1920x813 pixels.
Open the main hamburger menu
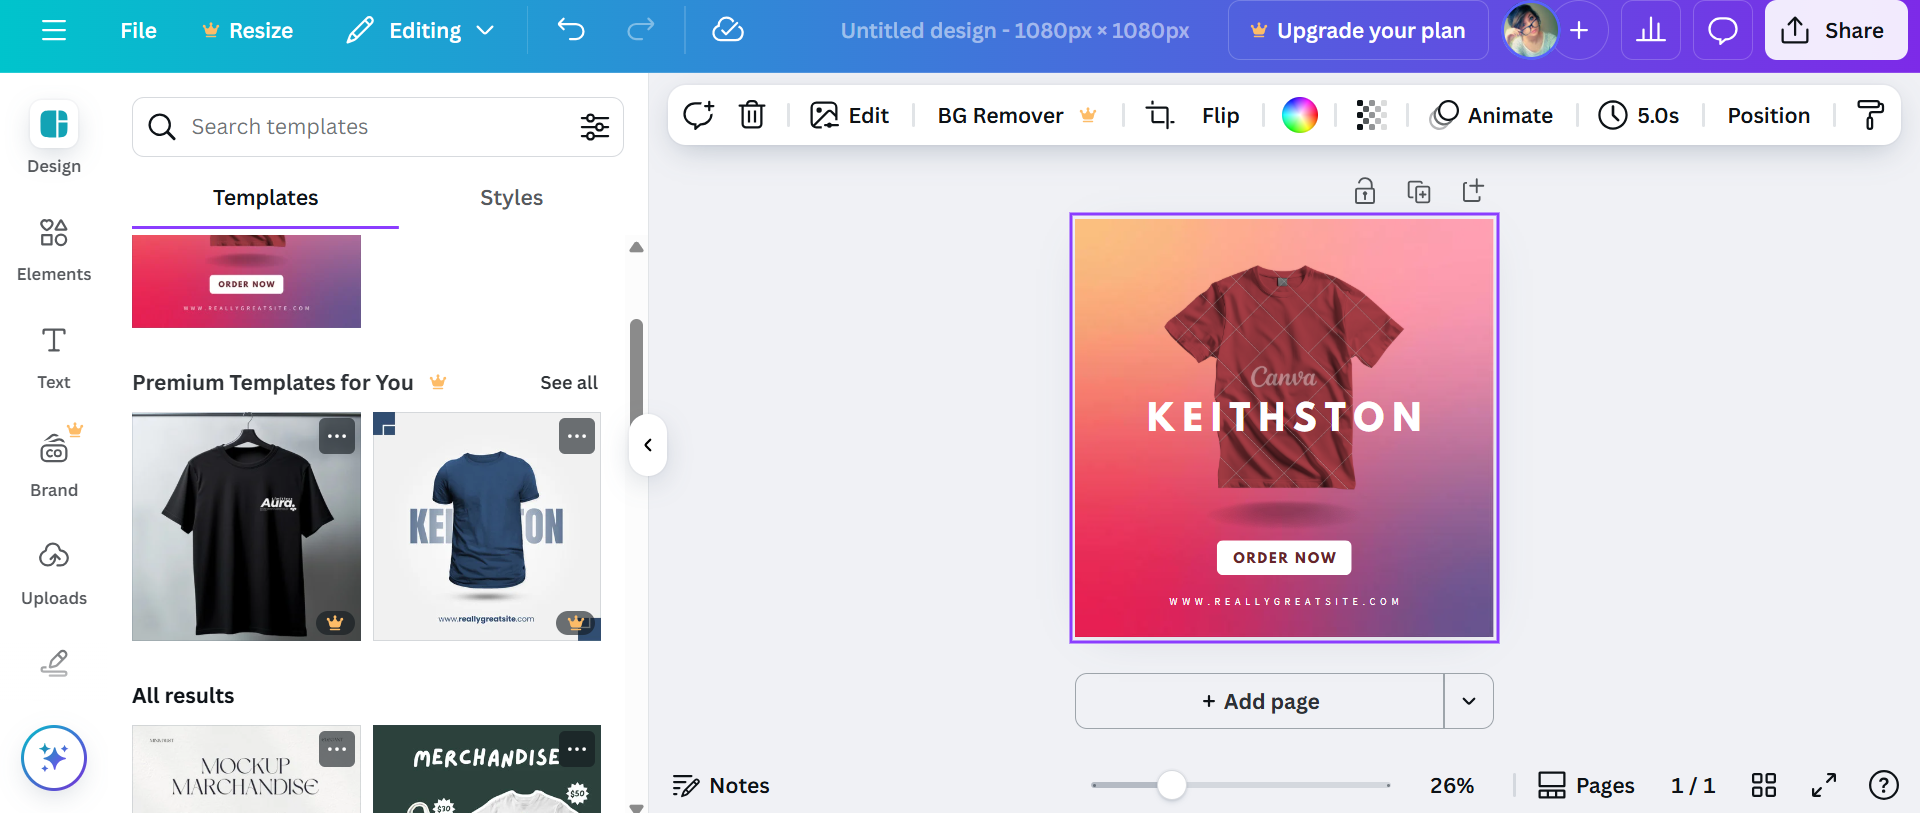[54, 31]
